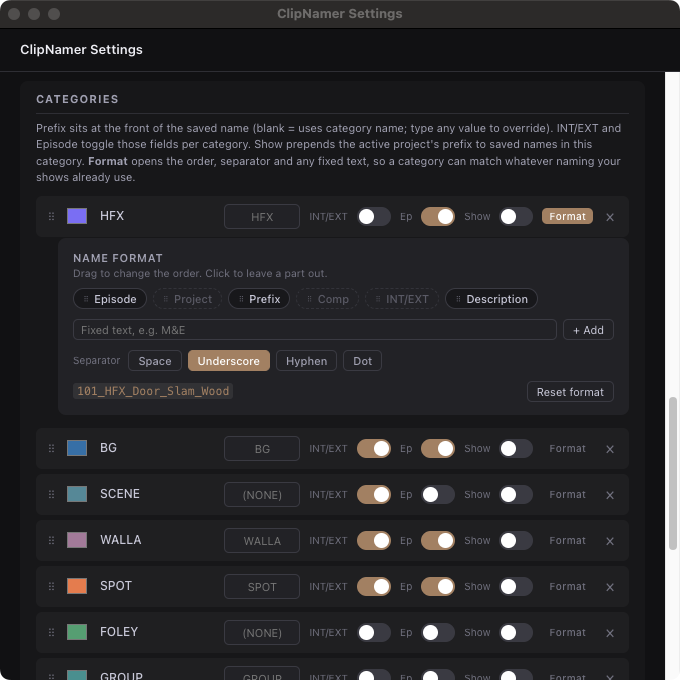Edit the SCENE prefix field showing (NONE)

coord(262,495)
